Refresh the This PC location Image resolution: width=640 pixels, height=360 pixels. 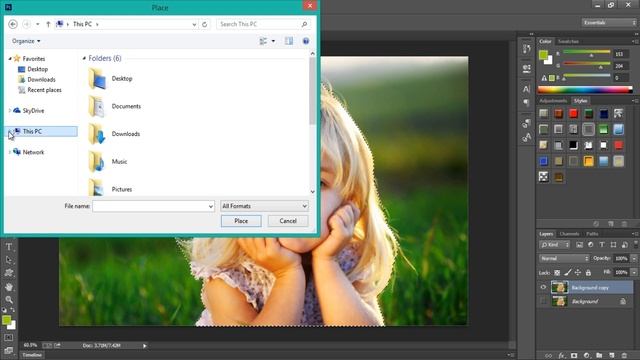click(204, 24)
